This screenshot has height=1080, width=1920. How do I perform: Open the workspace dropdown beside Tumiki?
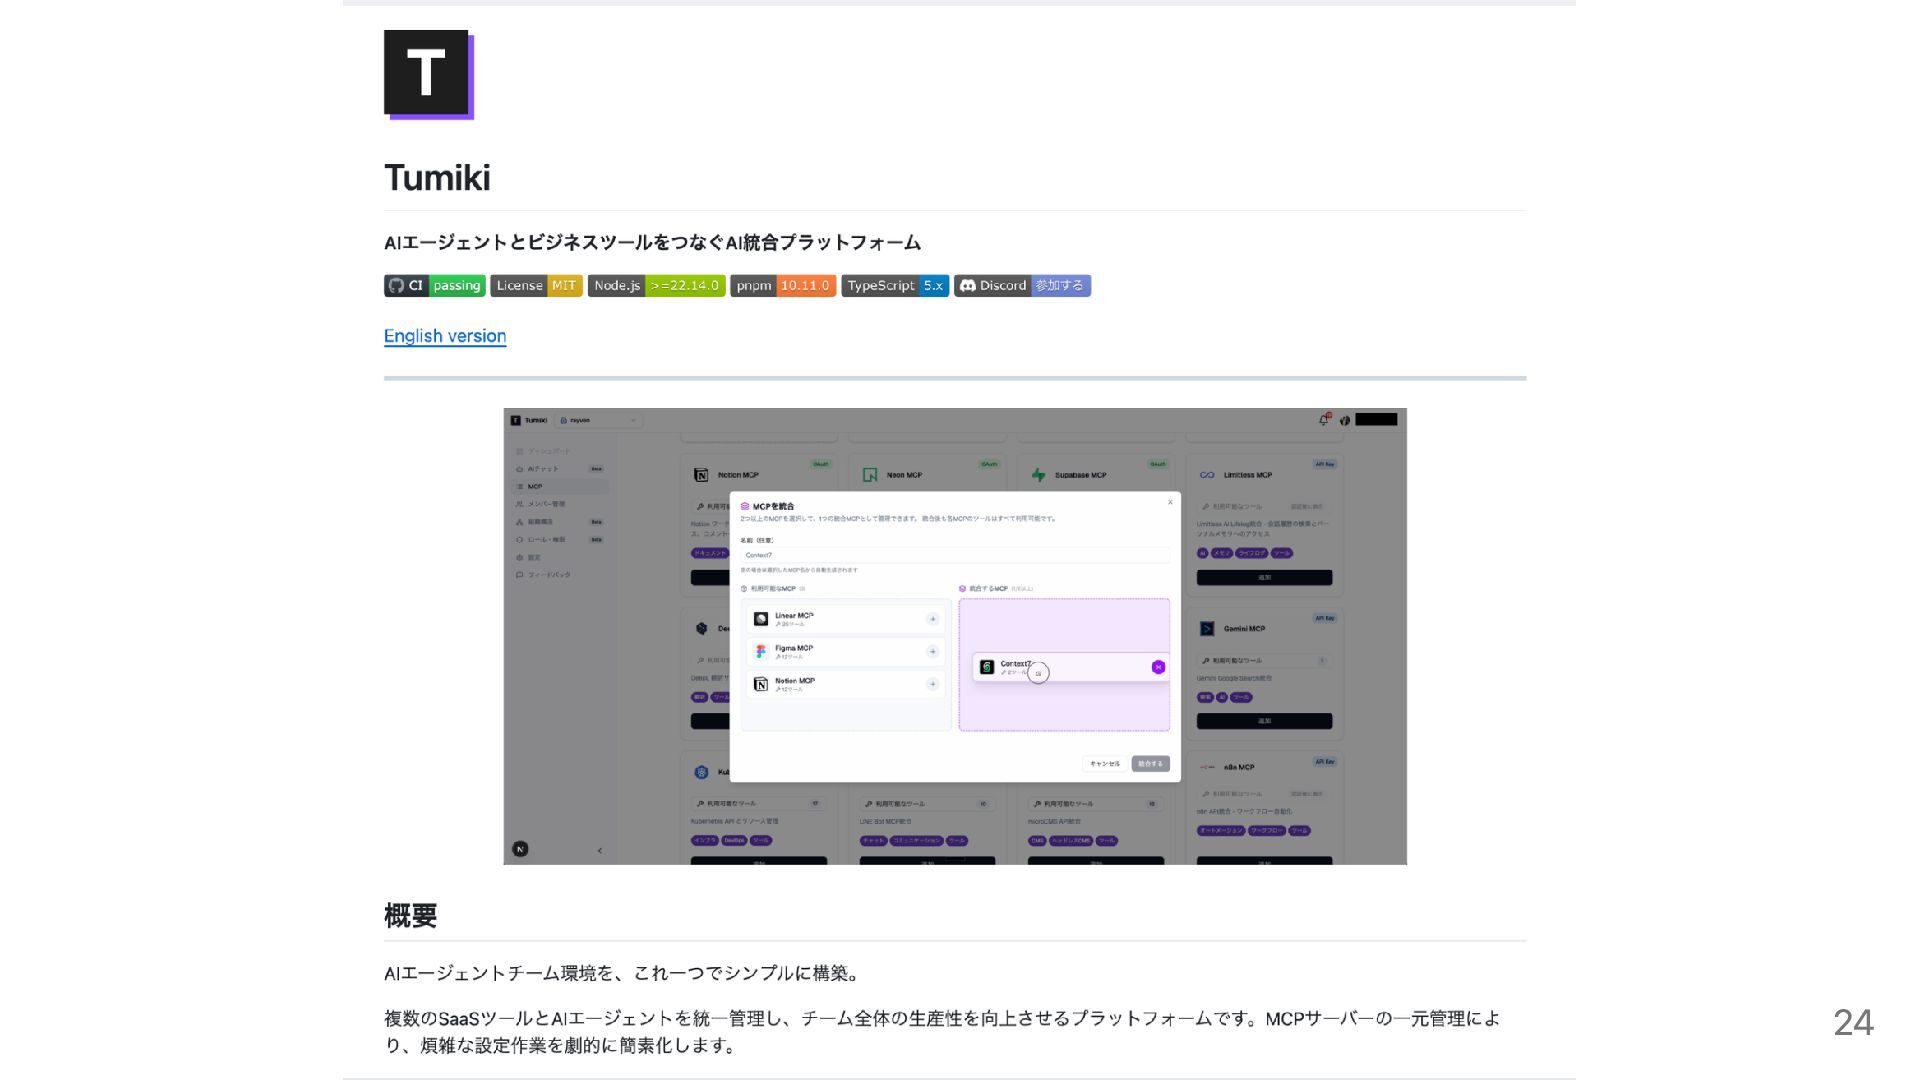pyautogui.click(x=598, y=420)
